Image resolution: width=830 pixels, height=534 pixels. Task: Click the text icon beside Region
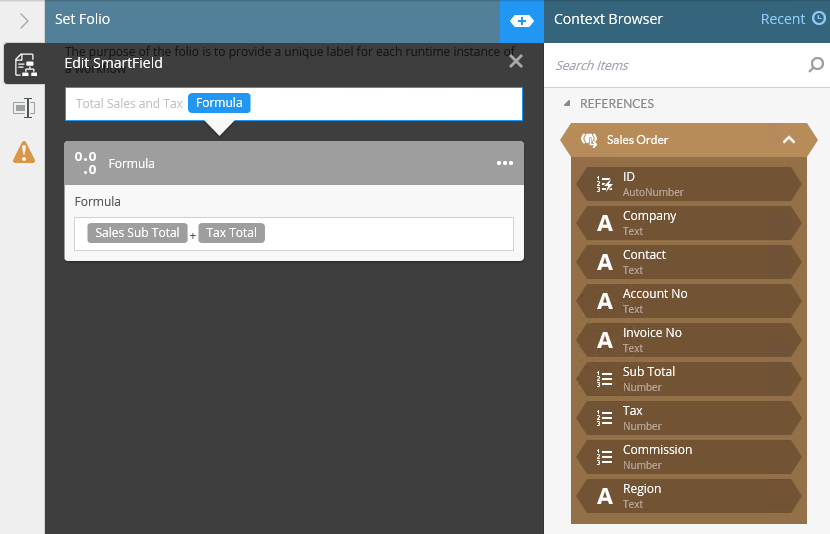click(605, 496)
